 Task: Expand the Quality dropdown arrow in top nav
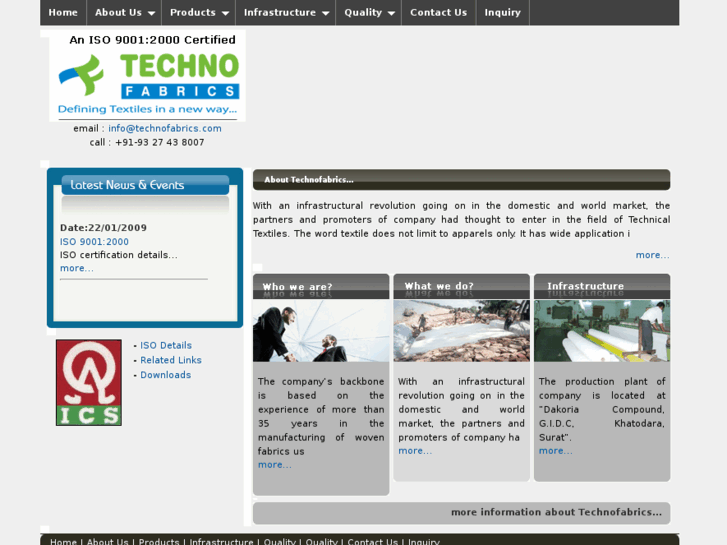tap(391, 13)
